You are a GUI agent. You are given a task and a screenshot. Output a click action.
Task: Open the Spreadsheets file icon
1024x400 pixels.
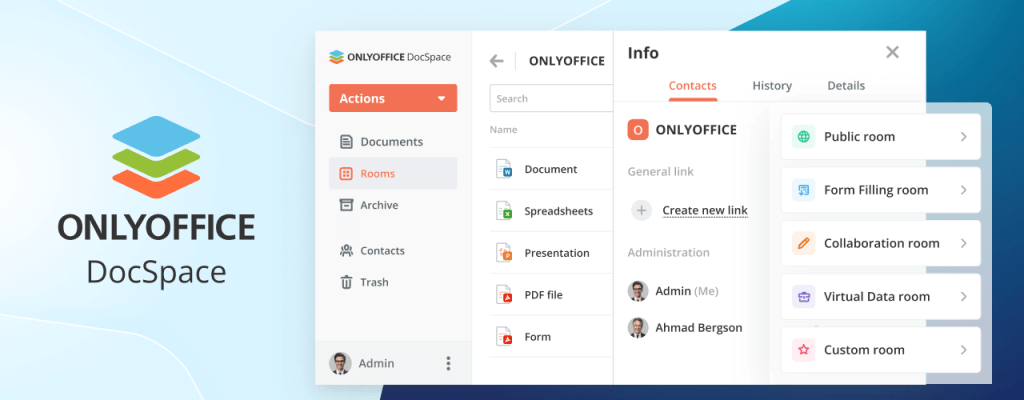[505, 211]
